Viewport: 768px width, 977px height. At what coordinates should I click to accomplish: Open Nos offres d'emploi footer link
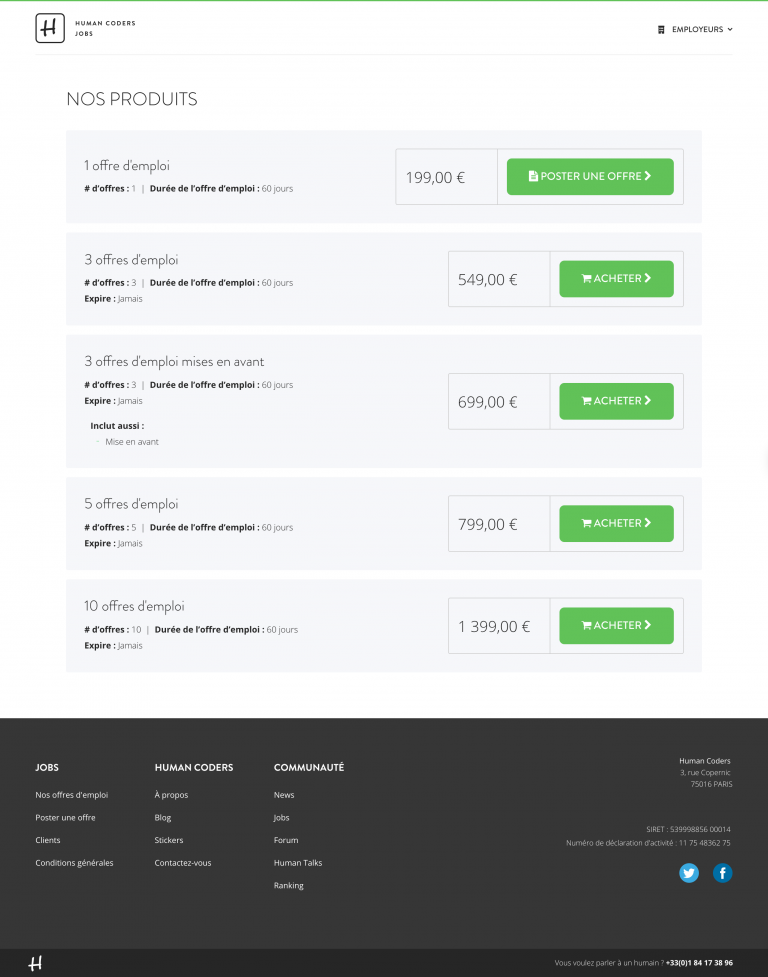click(x=72, y=795)
